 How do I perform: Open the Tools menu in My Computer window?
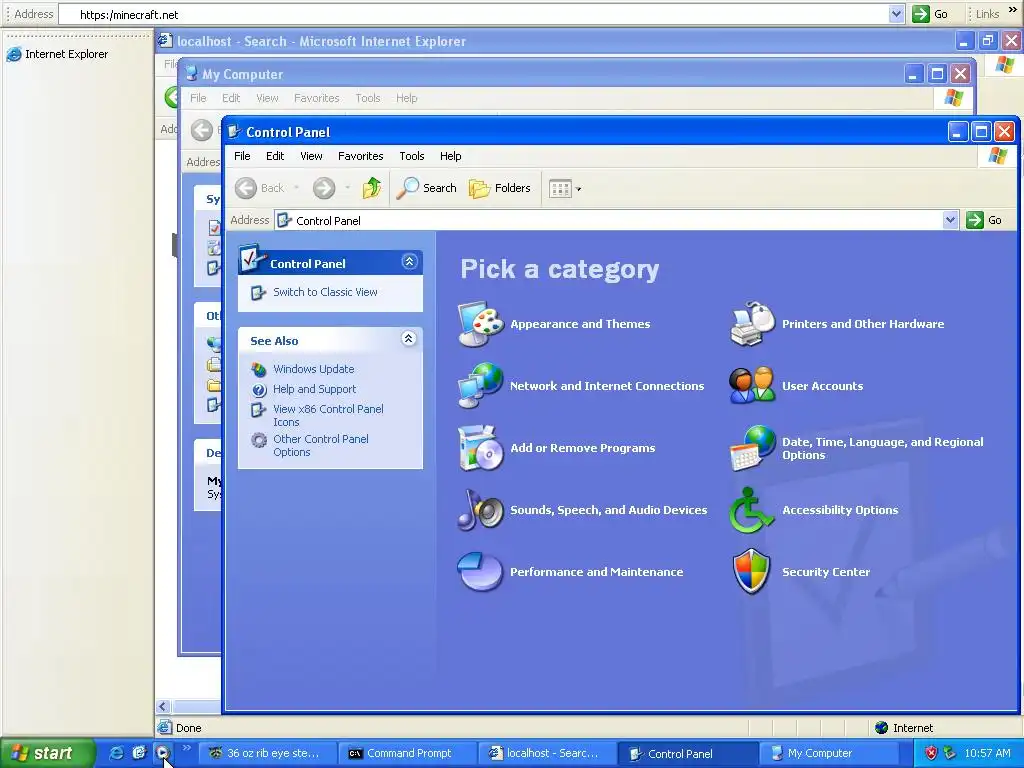[368, 98]
